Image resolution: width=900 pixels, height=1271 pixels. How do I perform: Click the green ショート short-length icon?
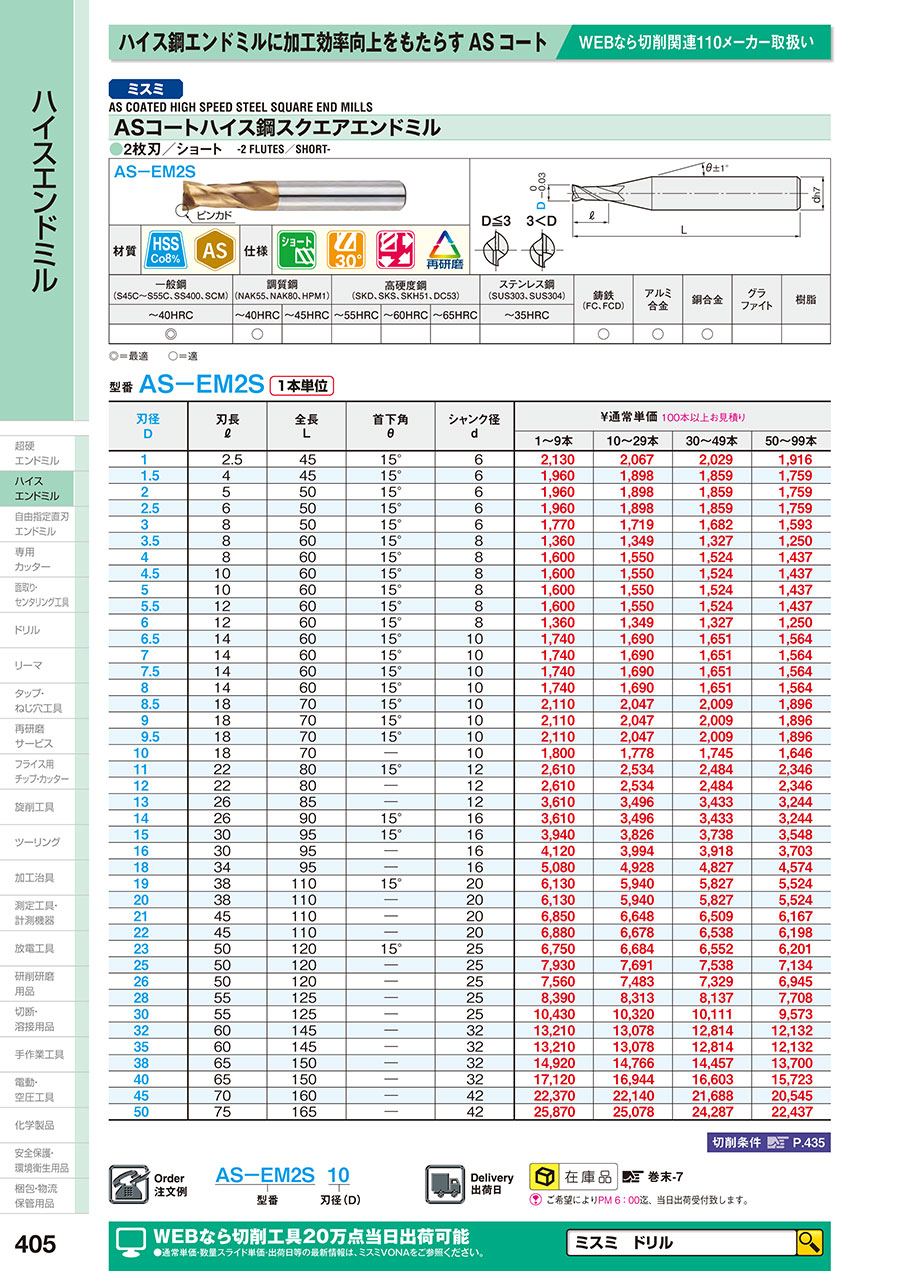[295, 250]
